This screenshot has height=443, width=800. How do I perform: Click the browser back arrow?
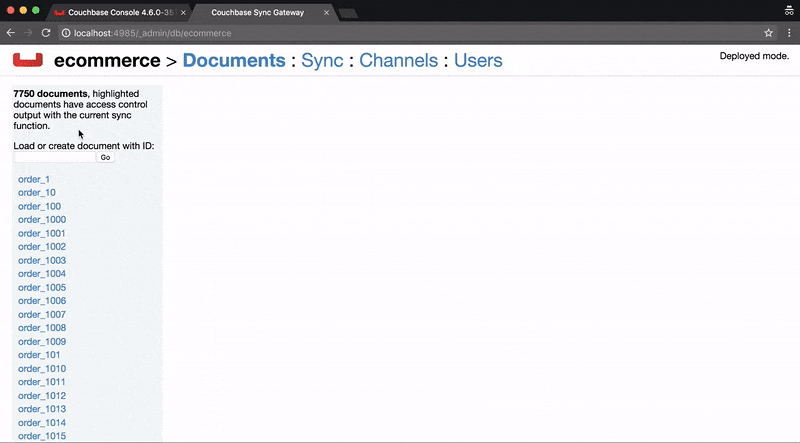point(11,33)
